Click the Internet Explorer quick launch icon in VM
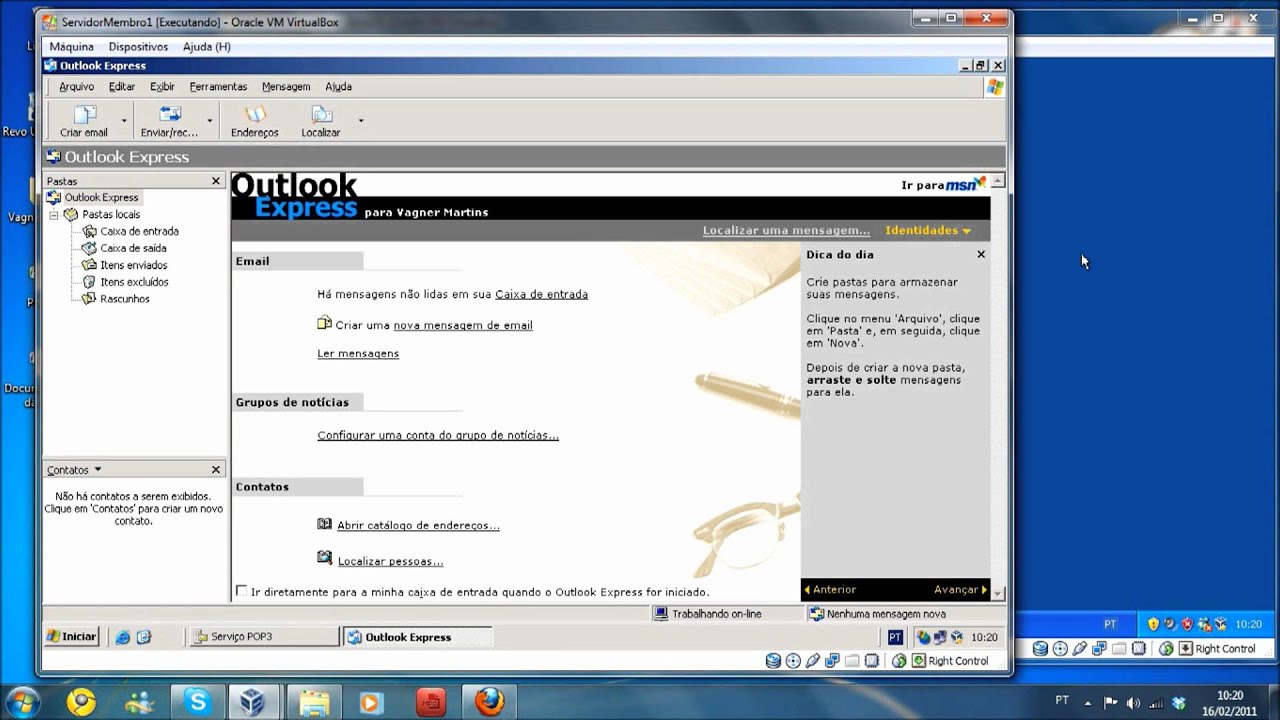Viewport: 1280px width, 720px height. coord(123,637)
